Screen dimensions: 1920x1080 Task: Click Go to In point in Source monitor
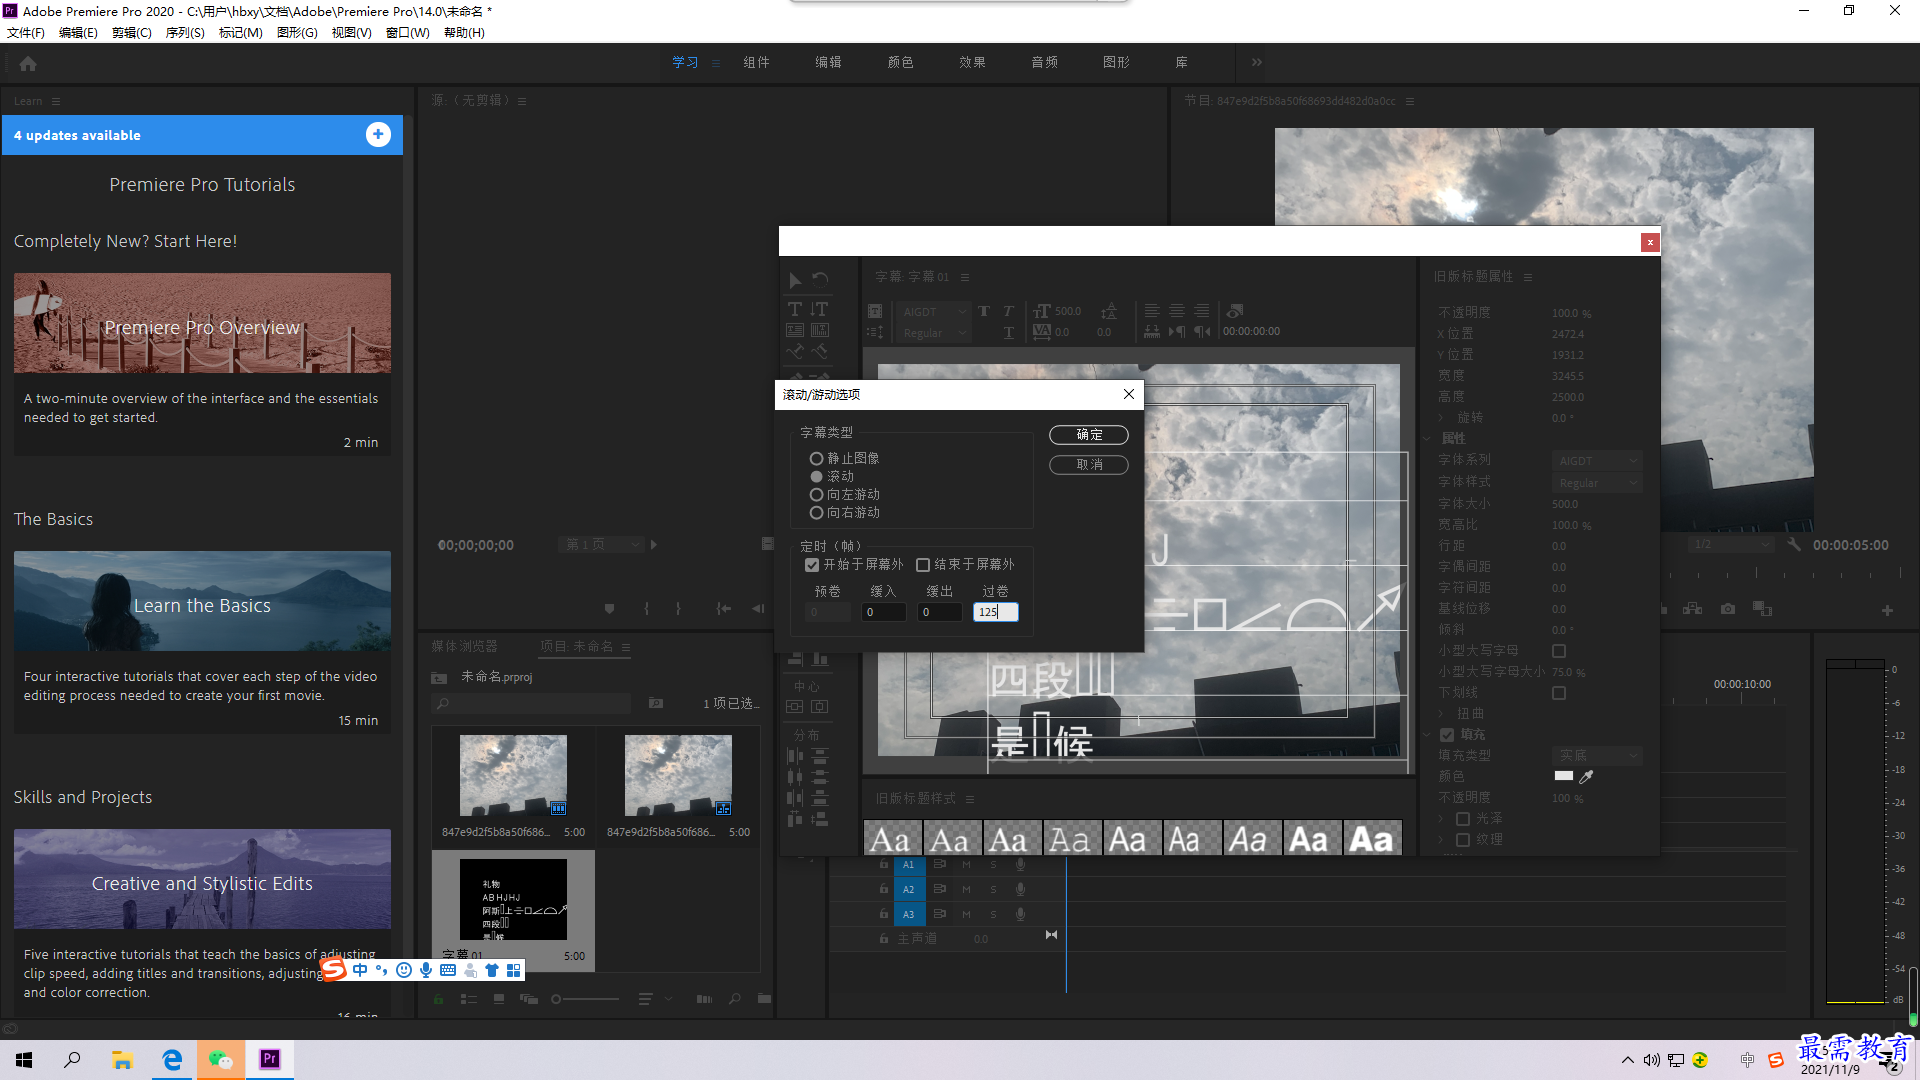click(x=724, y=608)
